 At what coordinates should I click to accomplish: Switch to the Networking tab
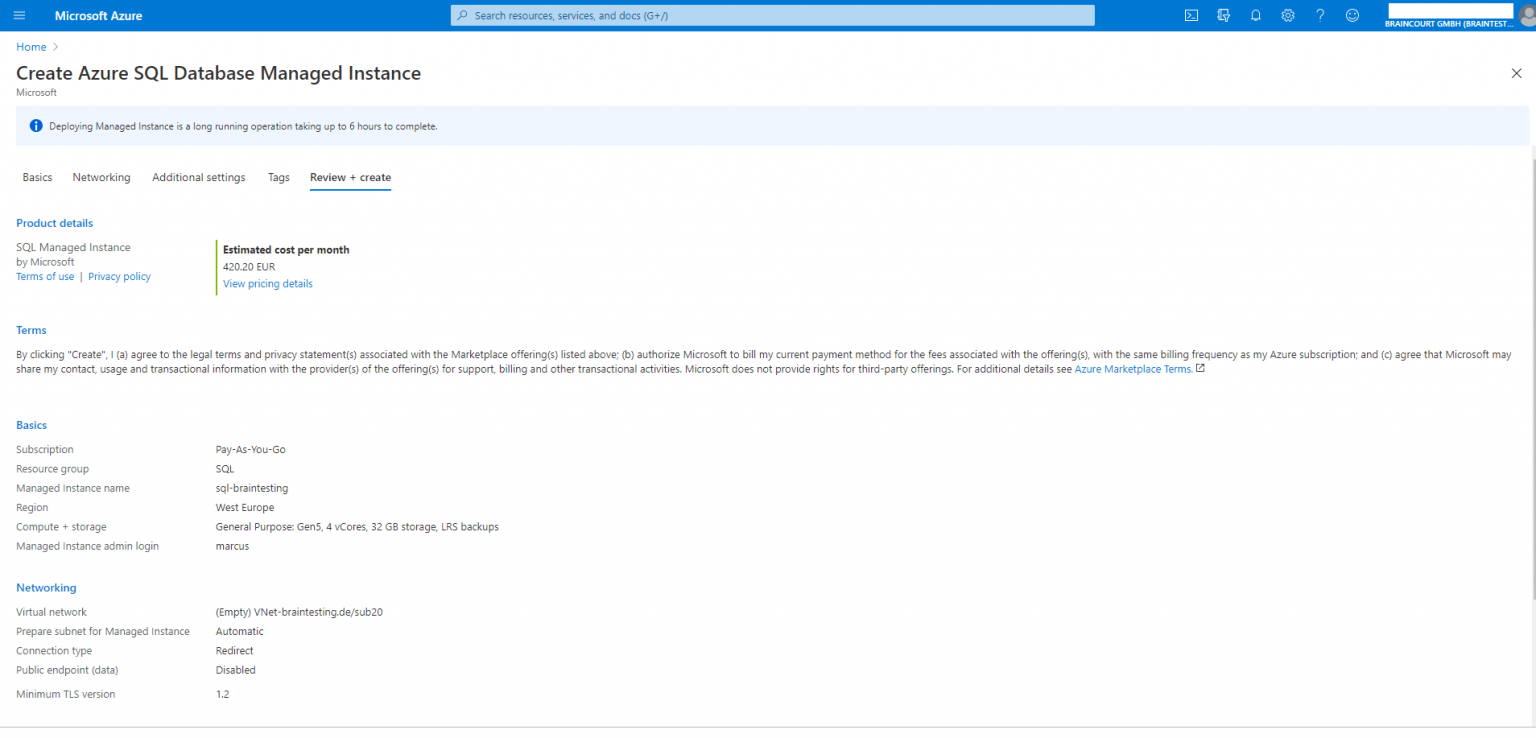101,177
